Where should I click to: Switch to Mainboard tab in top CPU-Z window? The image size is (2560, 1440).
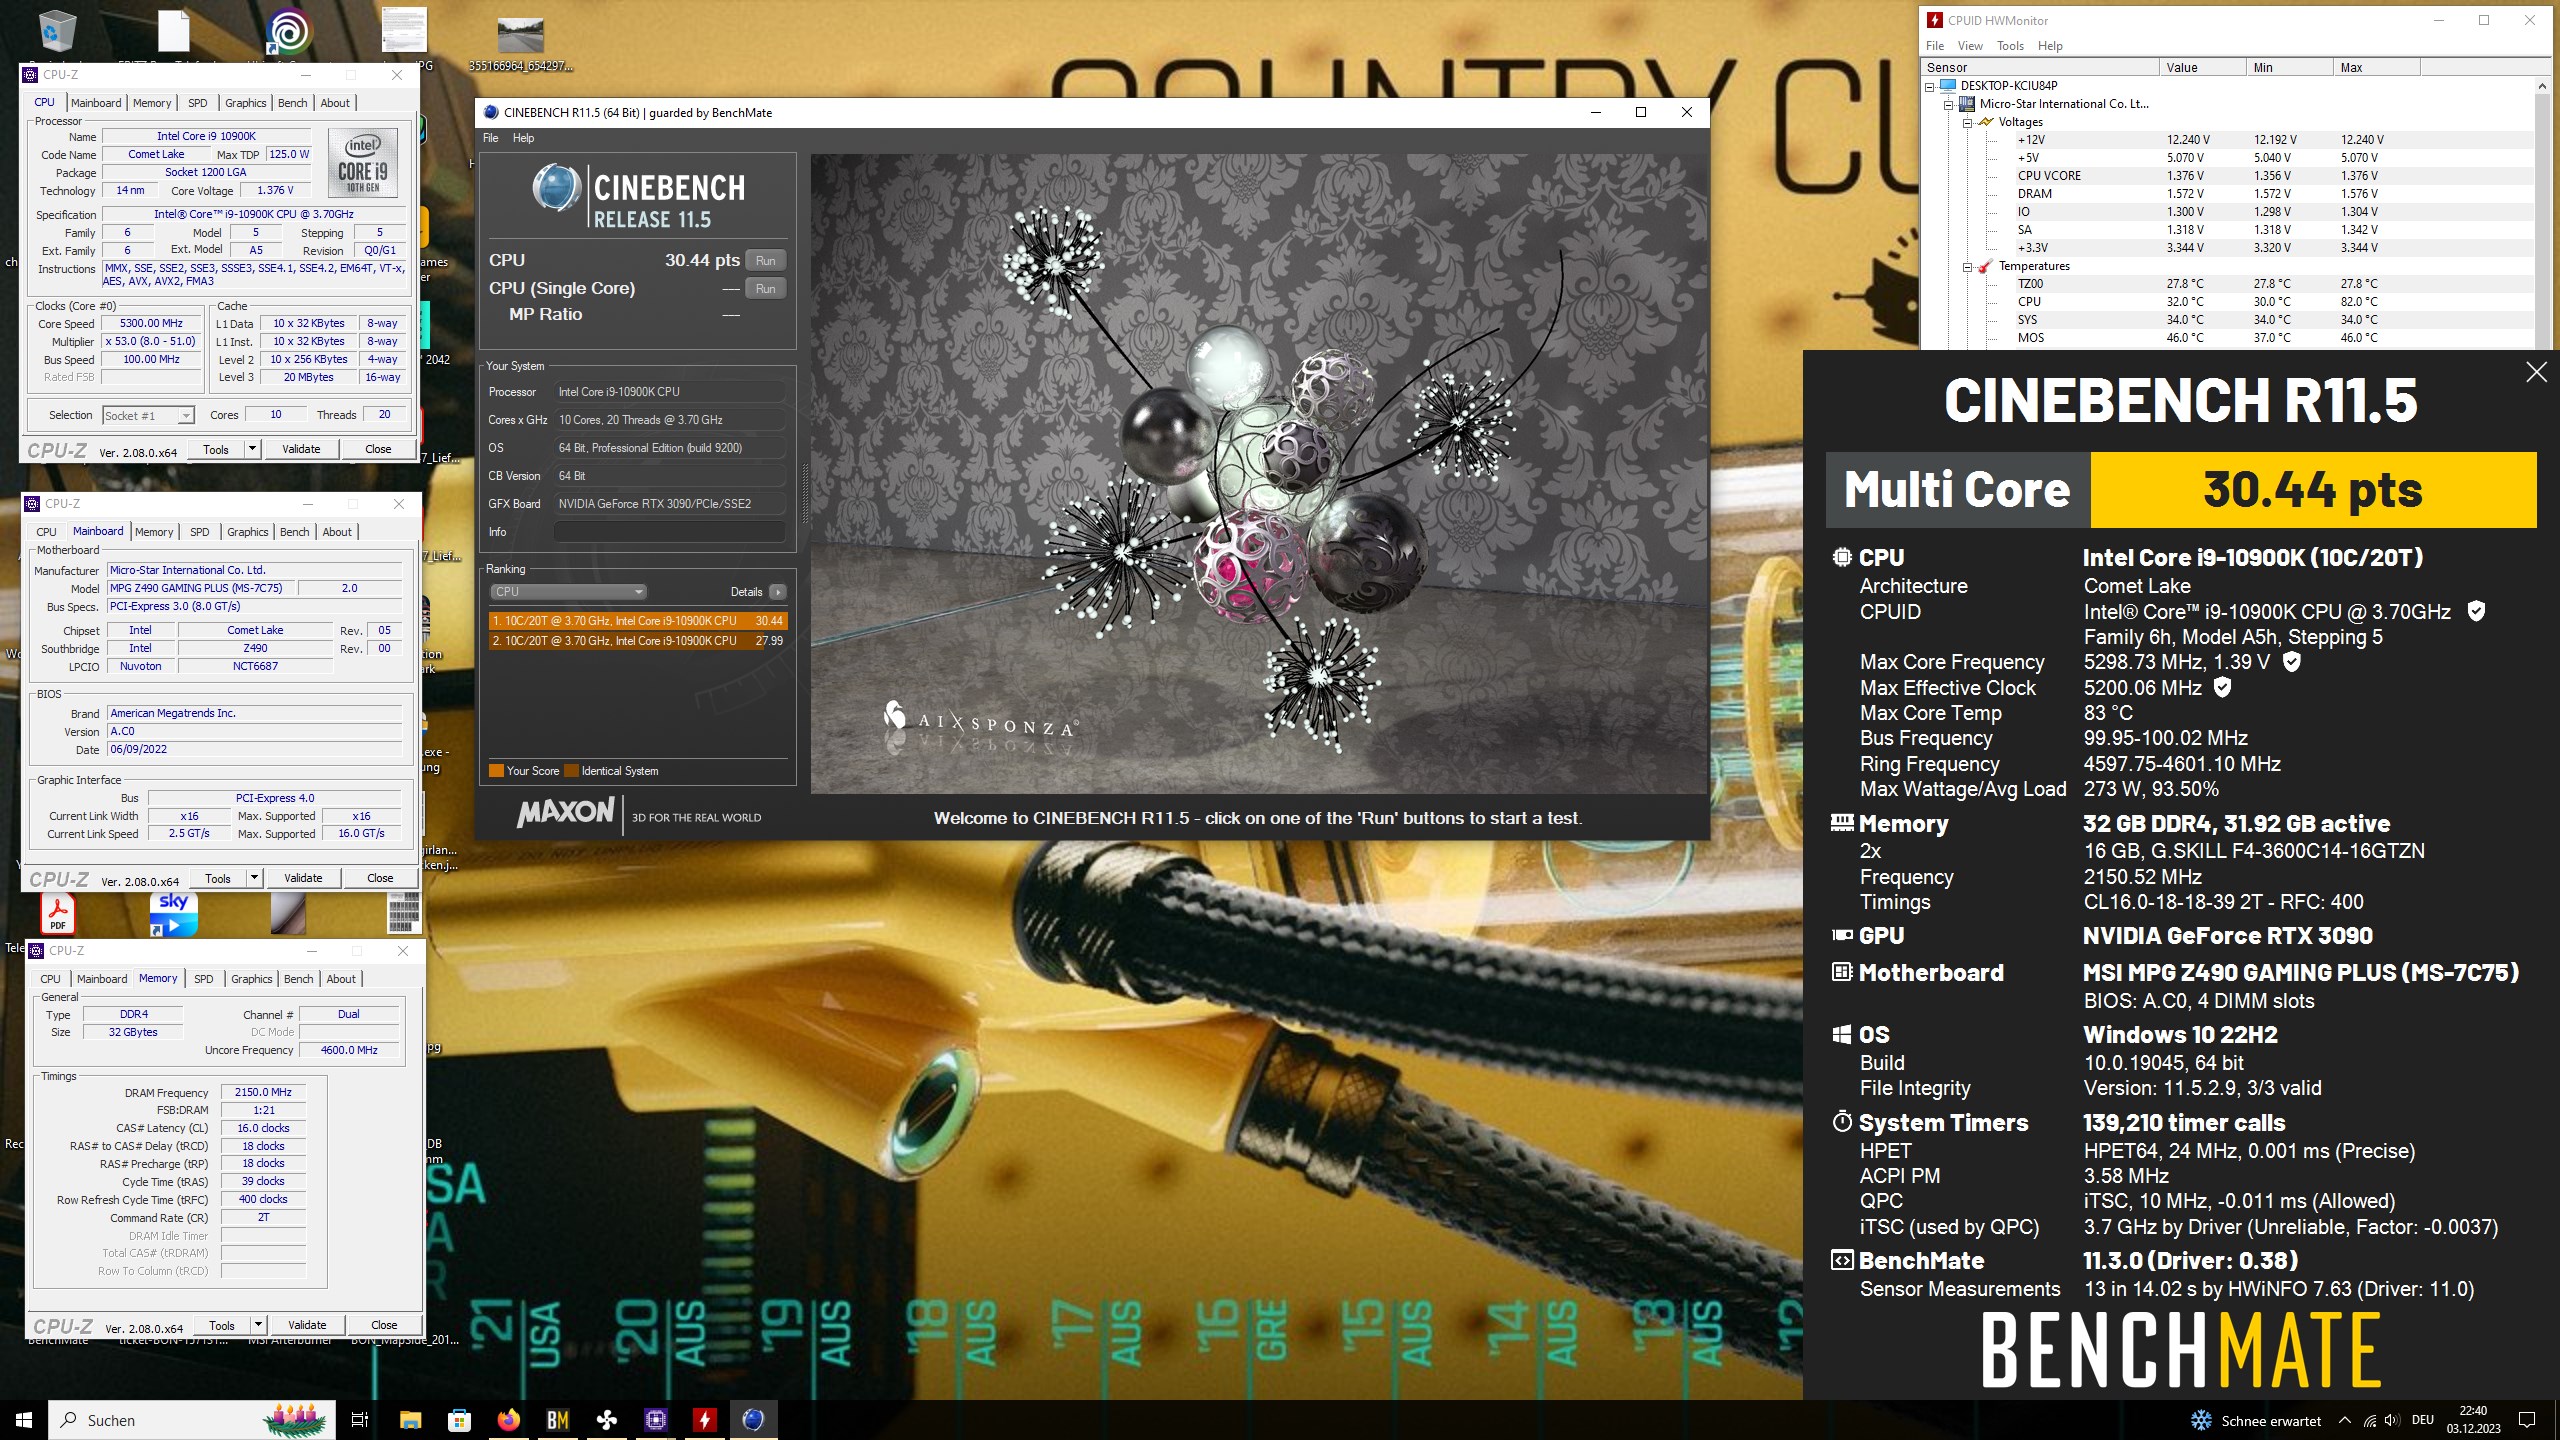(x=96, y=103)
